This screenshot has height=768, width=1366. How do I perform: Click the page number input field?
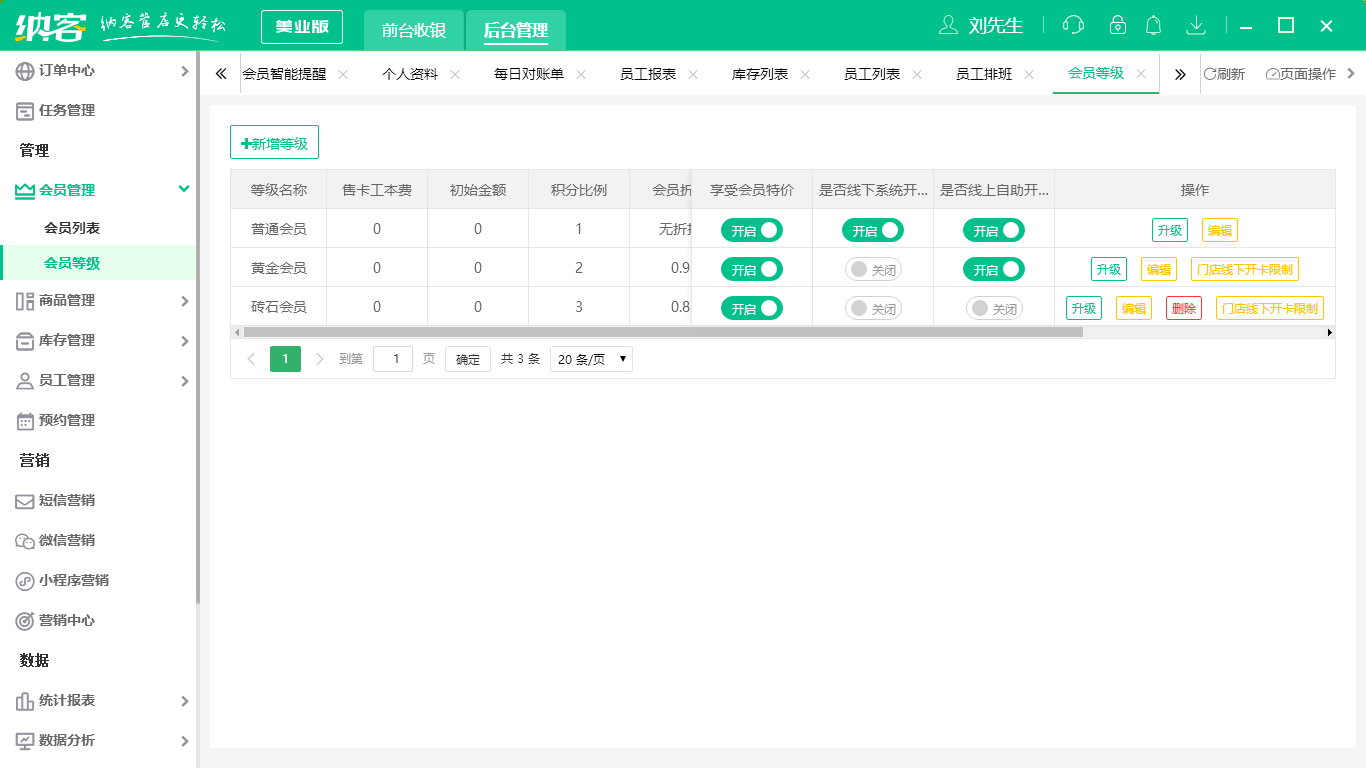(x=392, y=359)
